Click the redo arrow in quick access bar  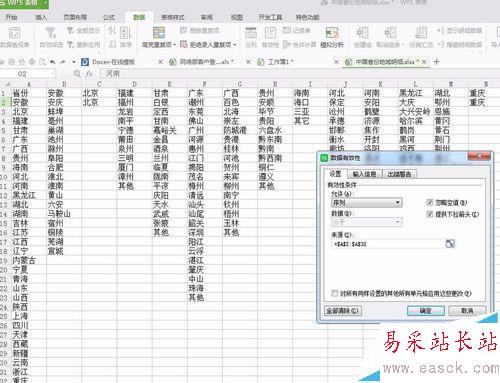(63, 62)
